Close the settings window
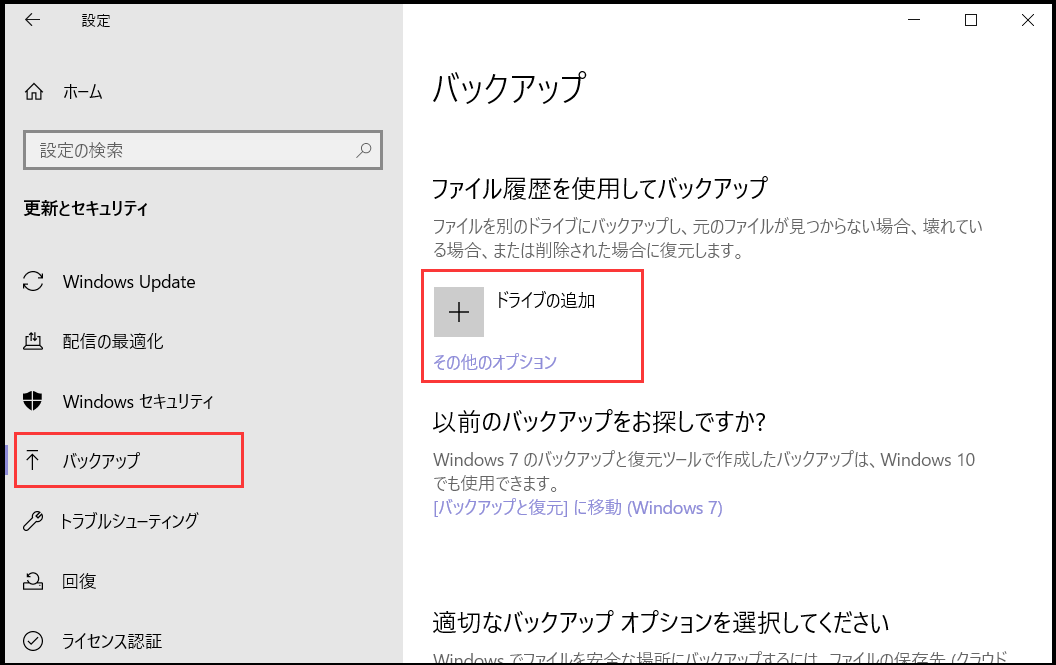 (x=1028, y=20)
